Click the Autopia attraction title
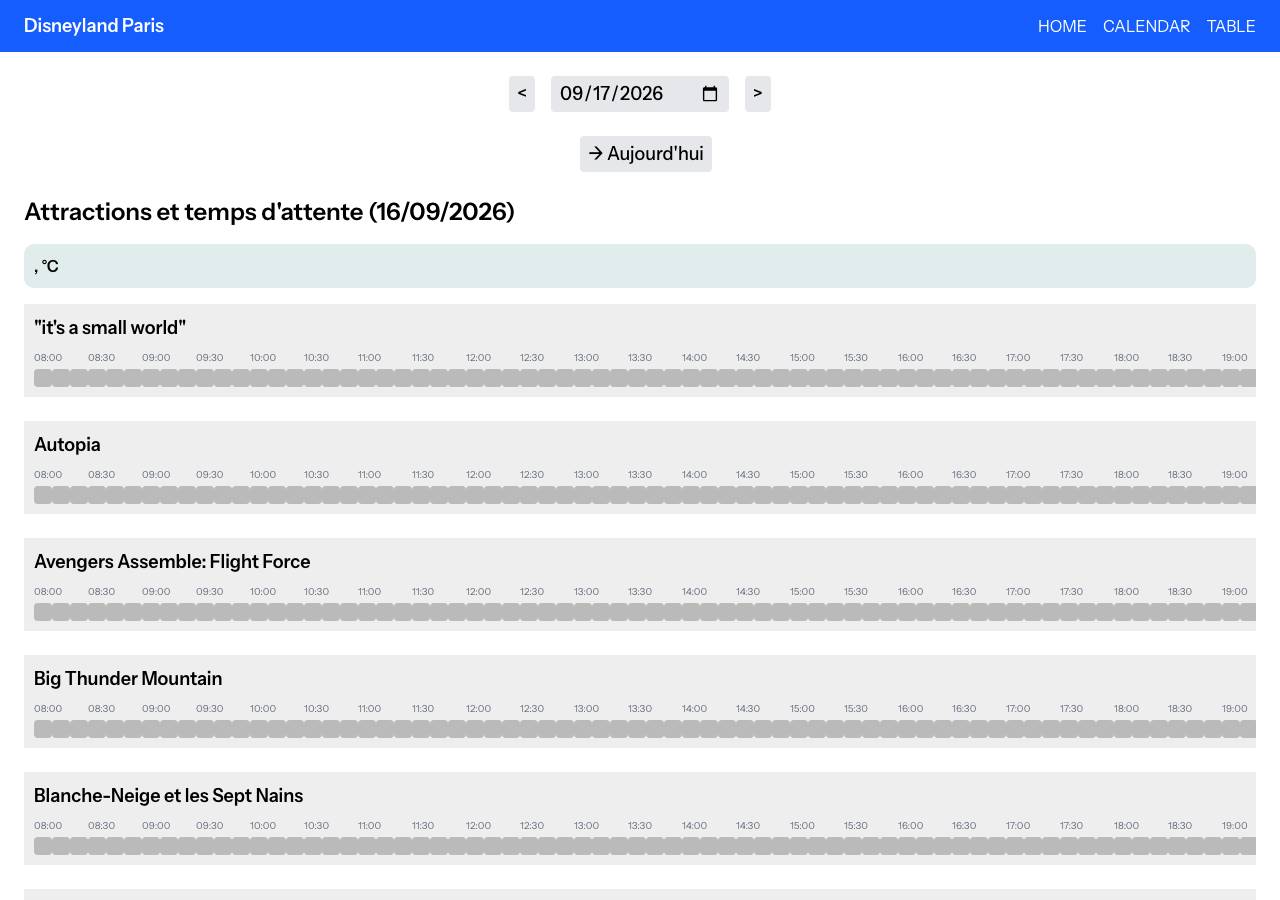The image size is (1280, 900). coord(67,445)
